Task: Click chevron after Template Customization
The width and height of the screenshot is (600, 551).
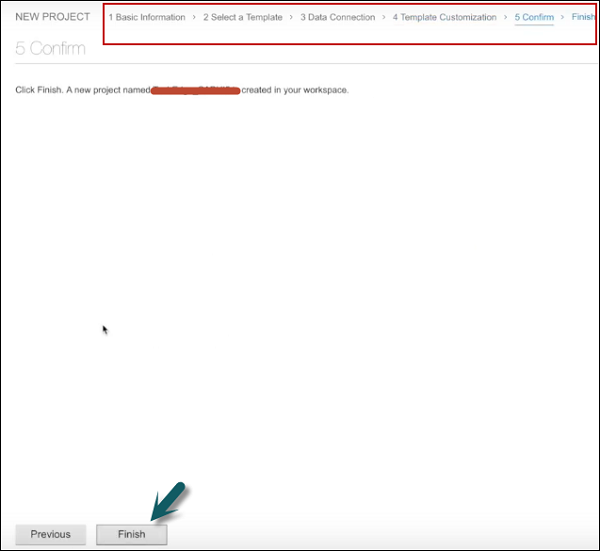Action: (x=505, y=17)
